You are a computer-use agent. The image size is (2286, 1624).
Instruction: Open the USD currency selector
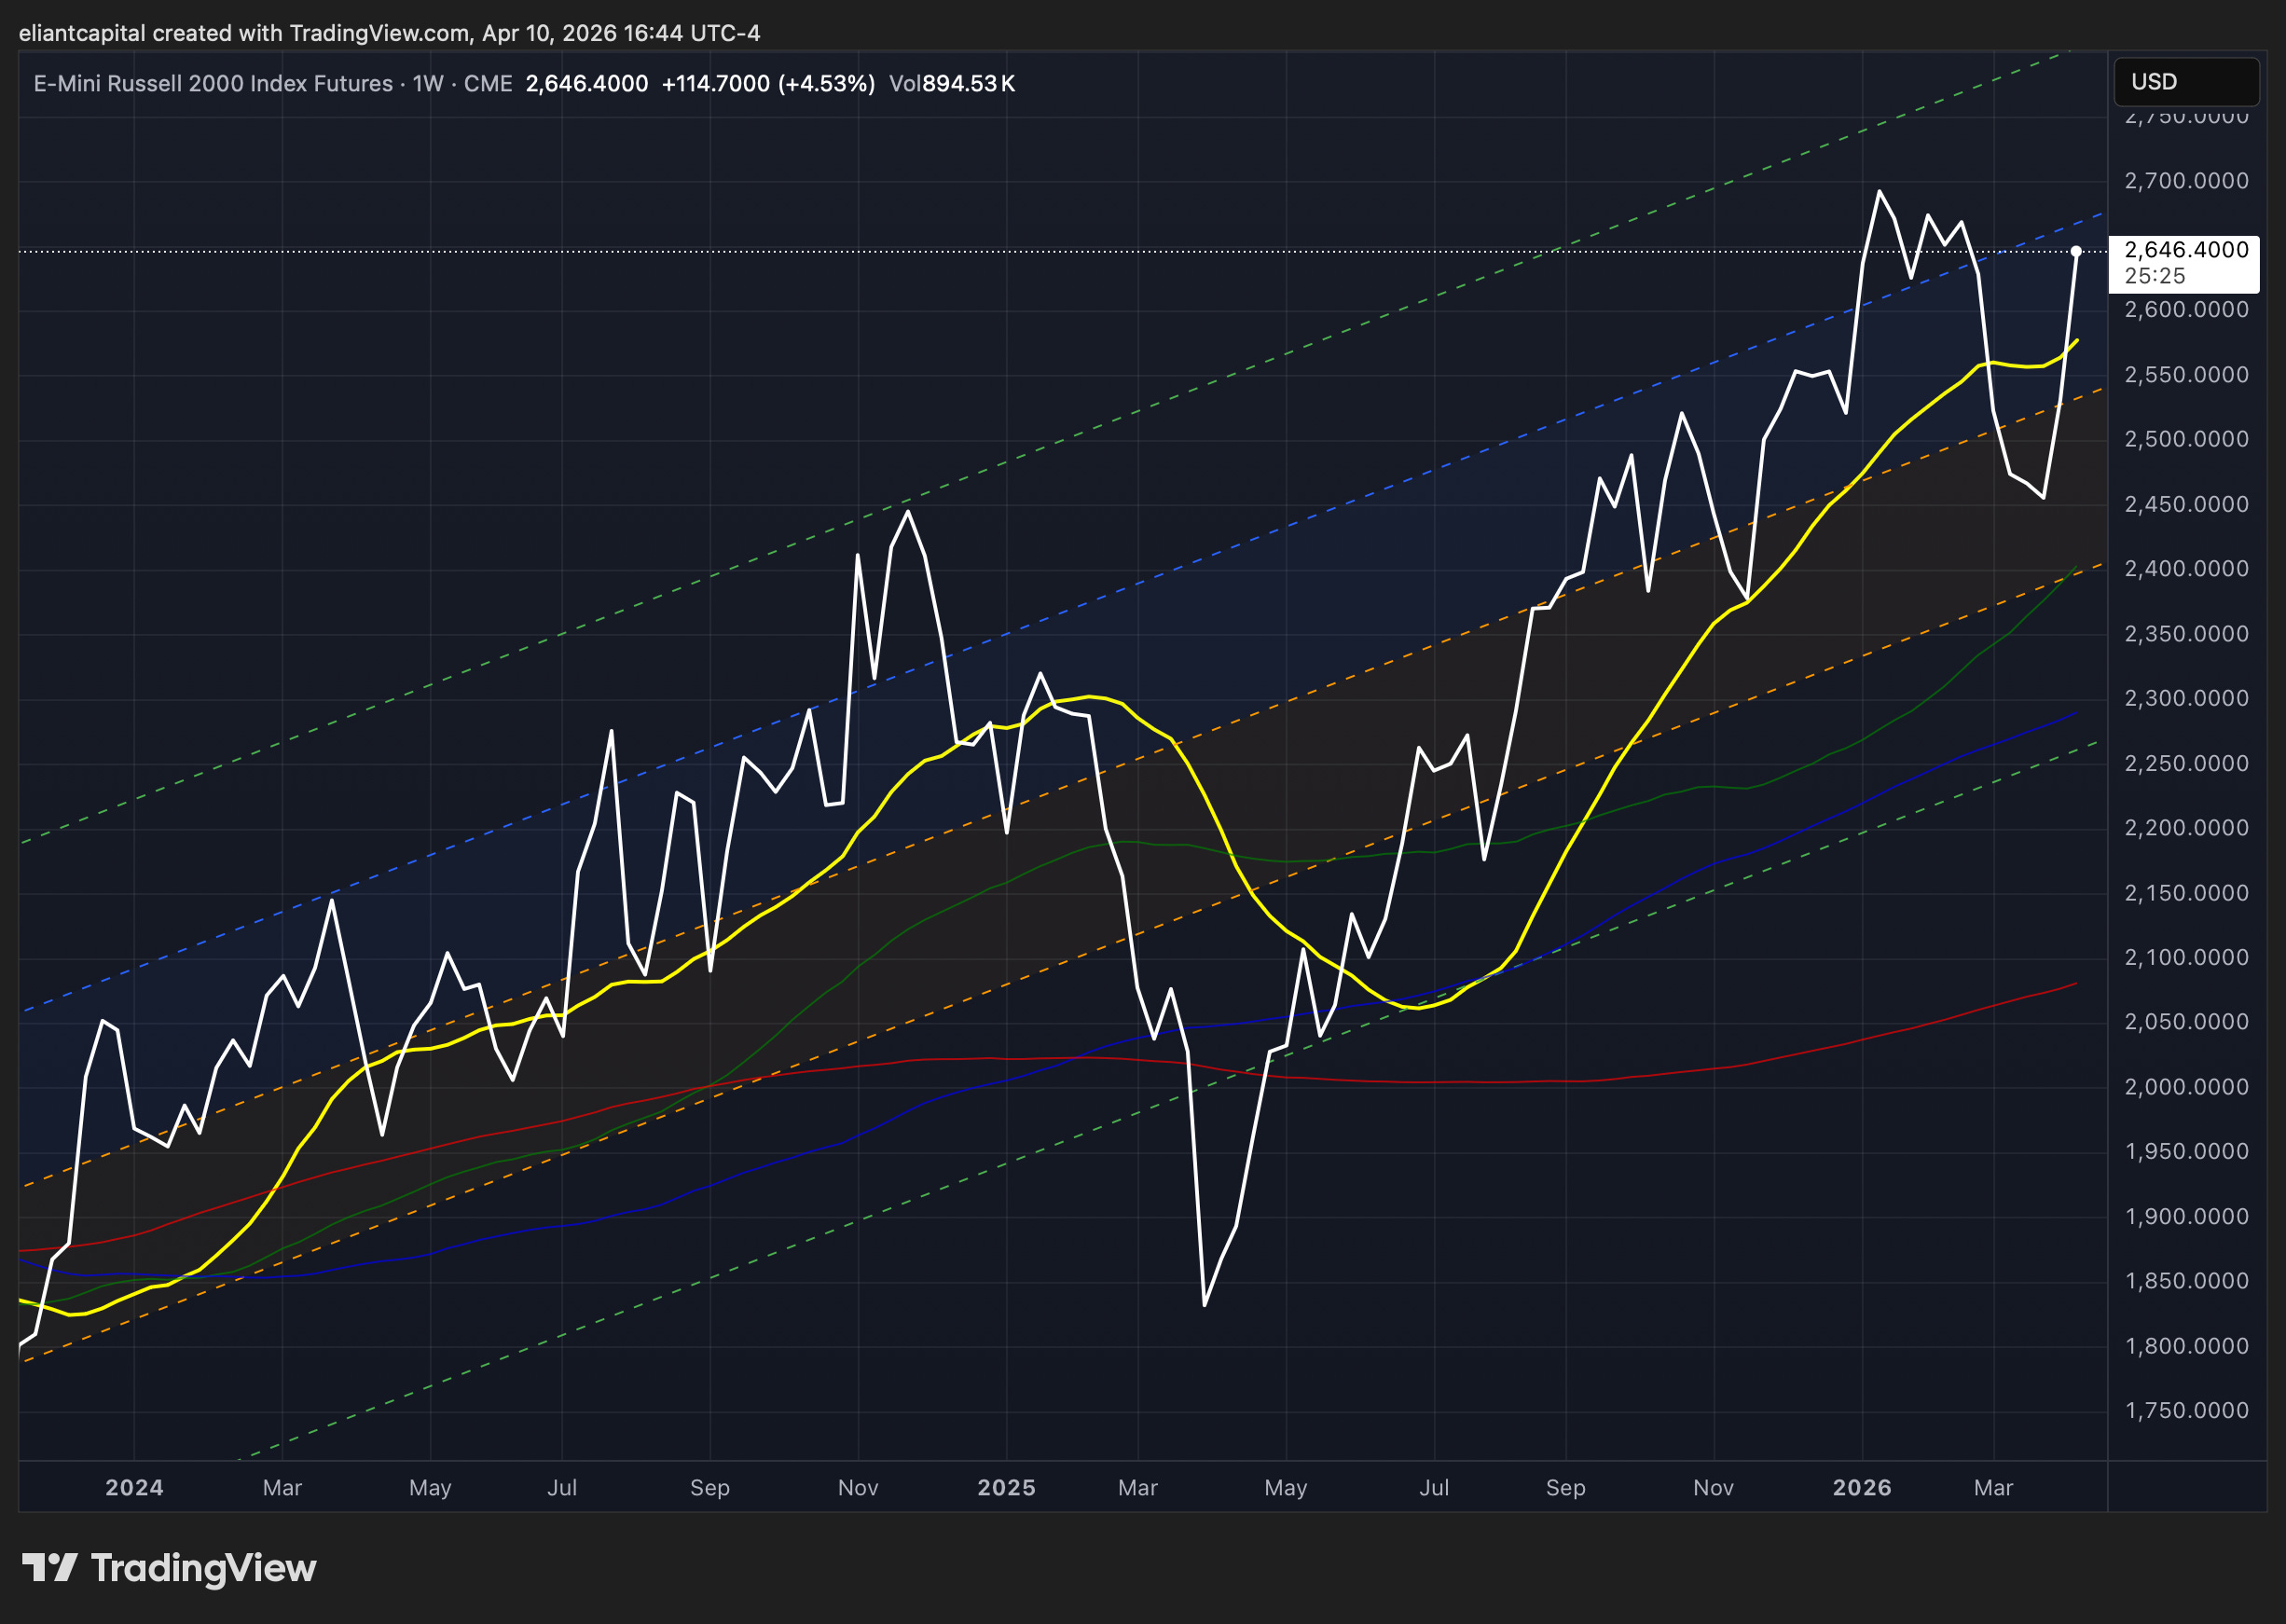click(x=2185, y=82)
